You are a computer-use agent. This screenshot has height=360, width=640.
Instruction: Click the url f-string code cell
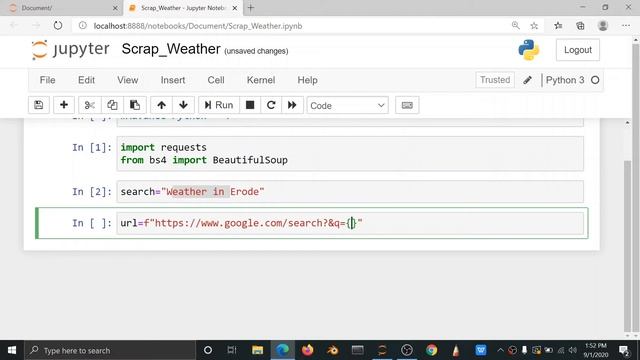coord(350,223)
